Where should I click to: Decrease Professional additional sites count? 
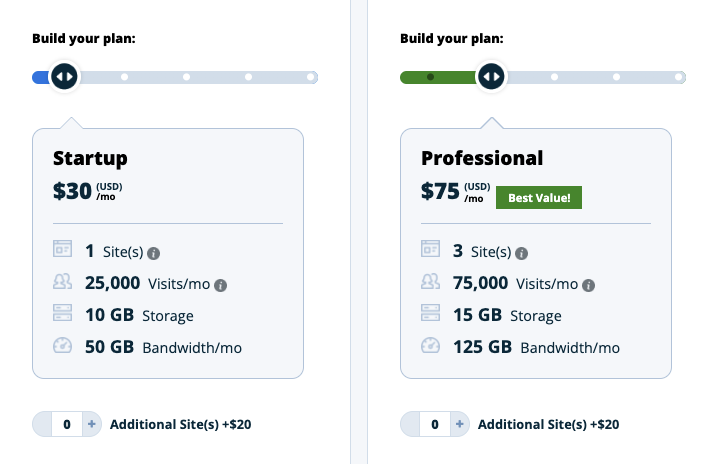[x=410, y=424]
